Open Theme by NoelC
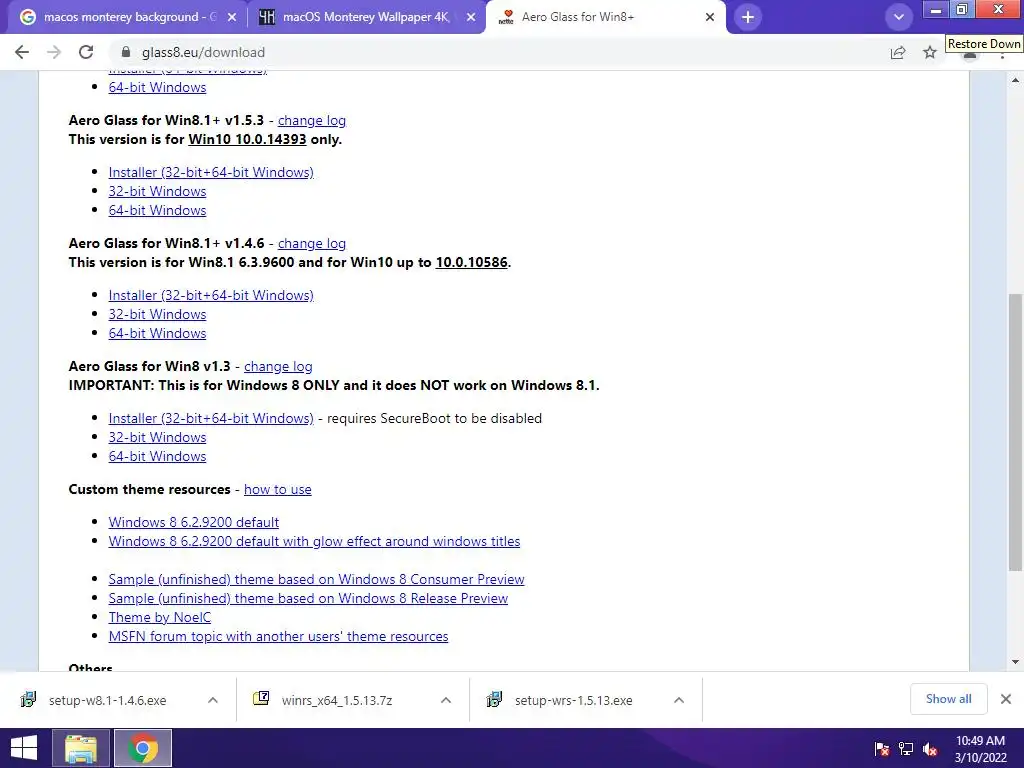1024x768 pixels. pos(159,617)
